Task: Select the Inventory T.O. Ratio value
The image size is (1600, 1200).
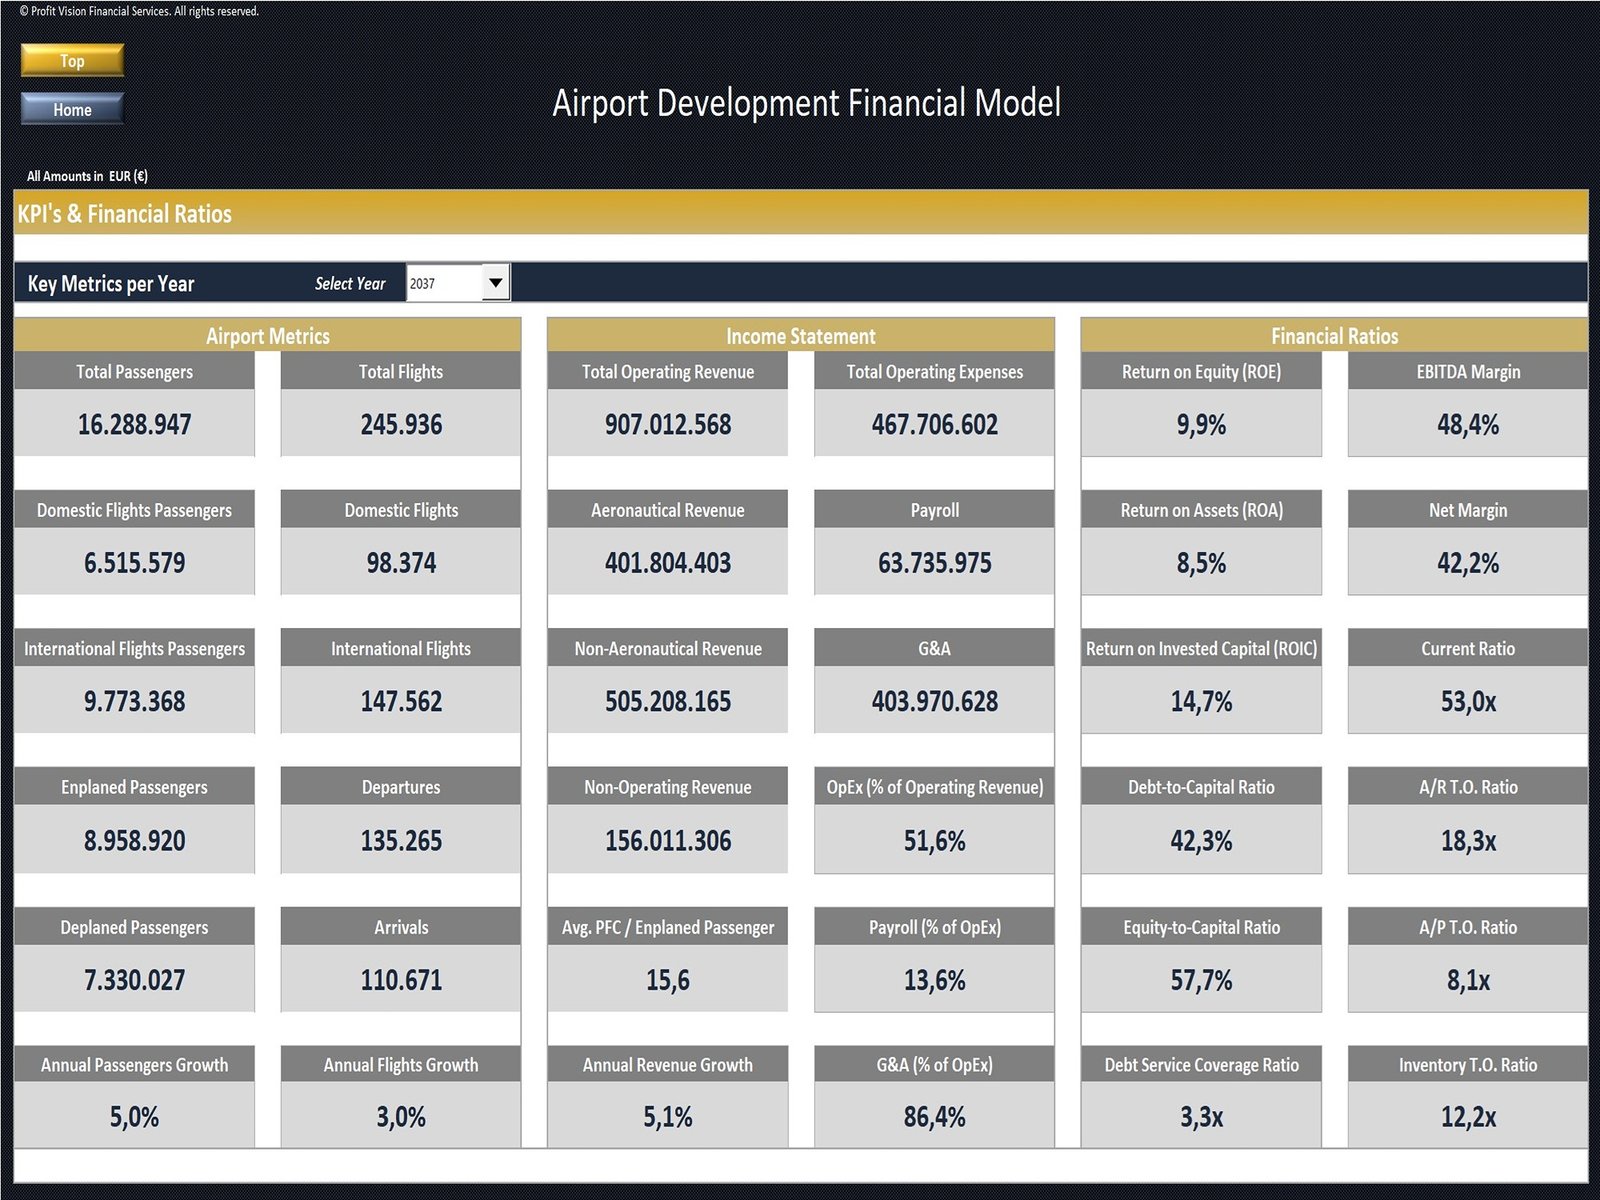Action: (1467, 1117)
